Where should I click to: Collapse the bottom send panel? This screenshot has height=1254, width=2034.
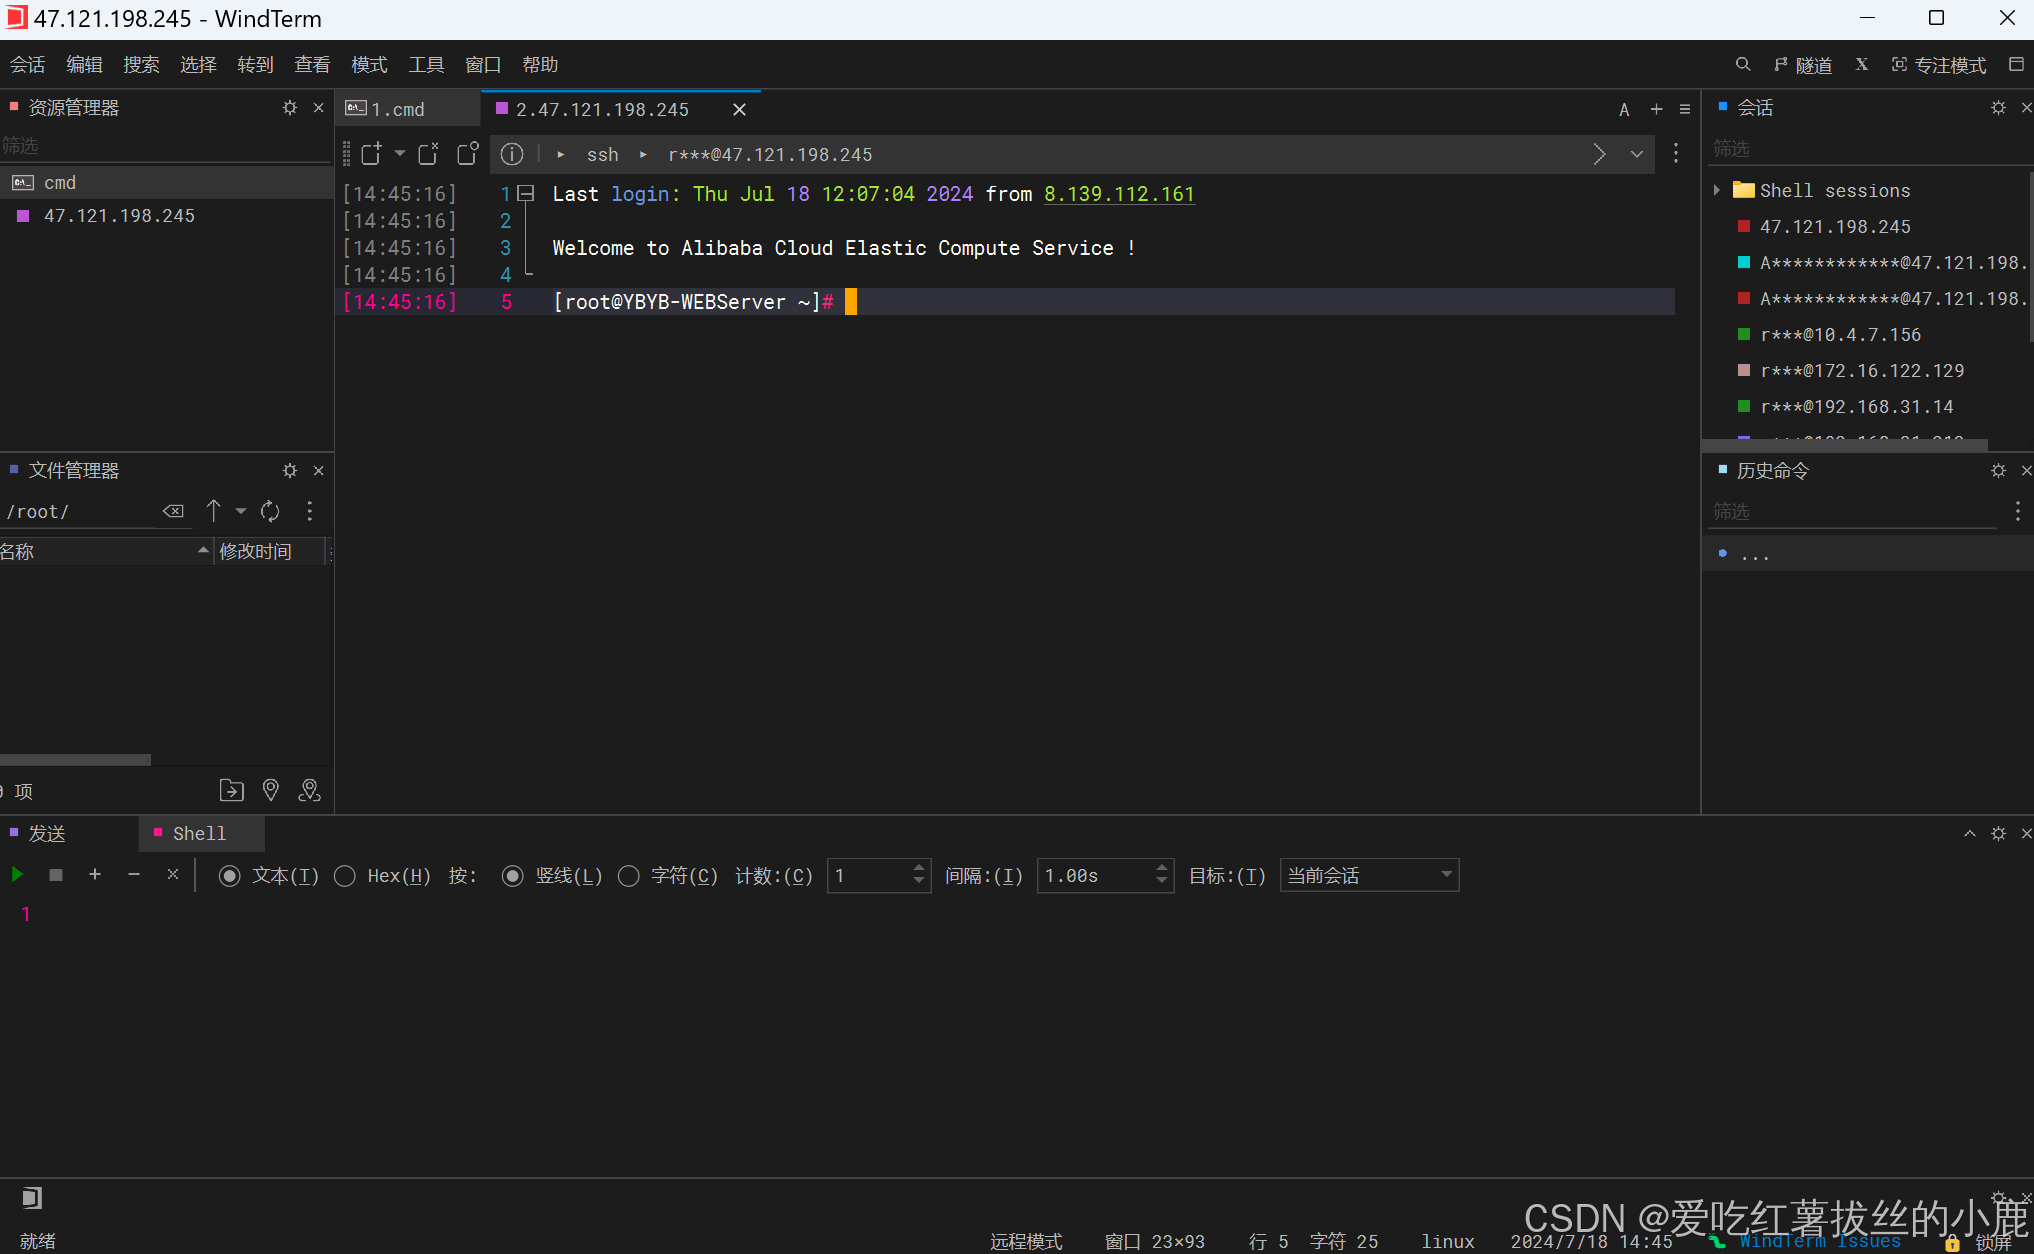tap(1969, 833)
